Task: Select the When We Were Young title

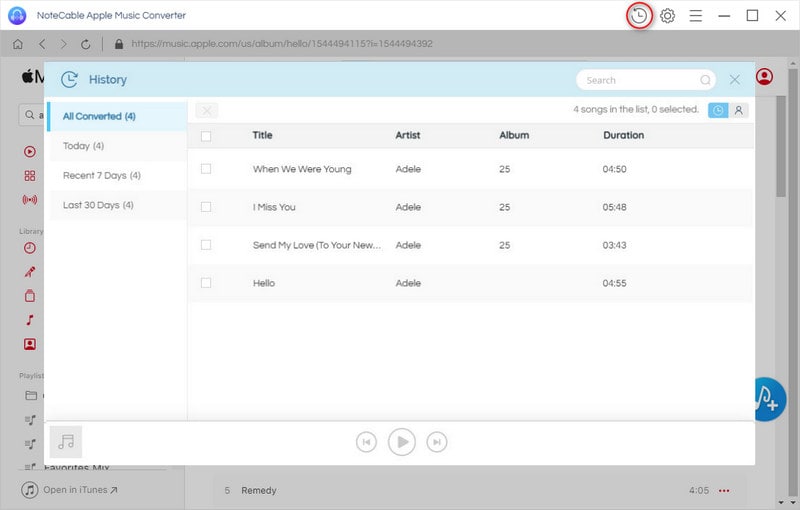Action: 302,169
